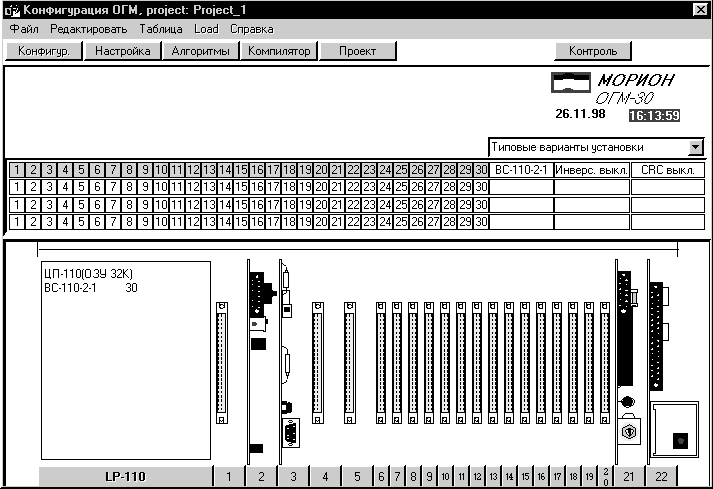Select slot label 10
Screen dimensions: 713x489
click(x=445, y=477)
